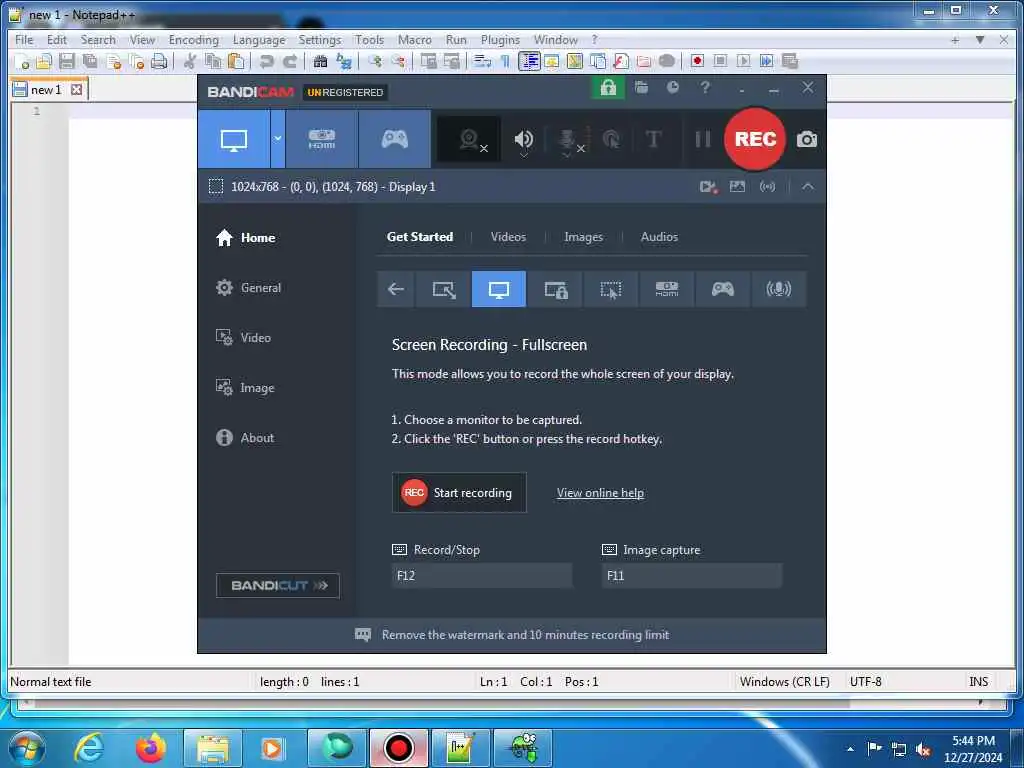This screenshot has width=1024, height=768.
Task: Open the output folder icon in Bandicam title bar
Action: [x=641, y=88]
